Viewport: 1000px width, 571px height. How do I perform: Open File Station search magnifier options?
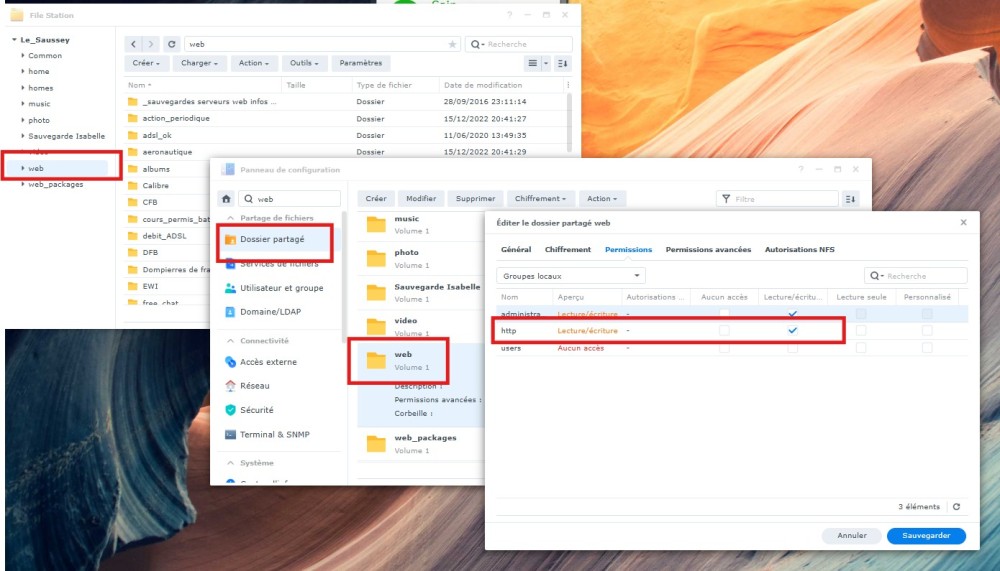tap(477, 44)
